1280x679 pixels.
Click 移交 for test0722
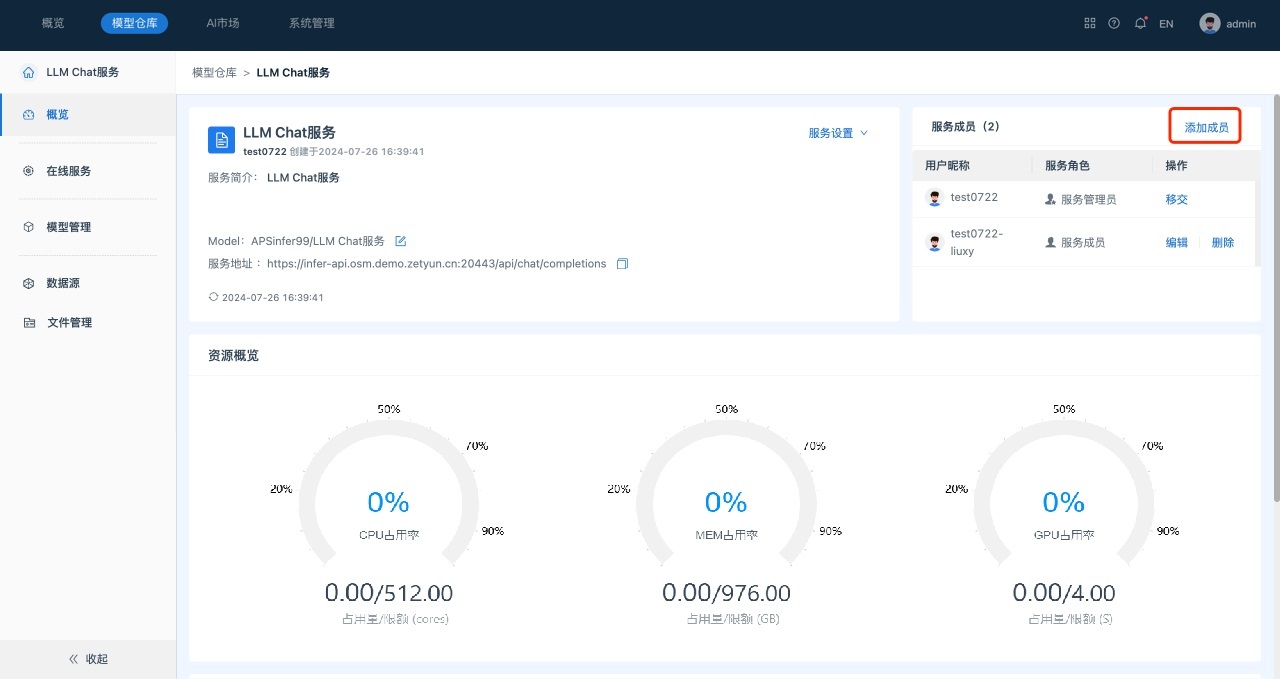1176,199
